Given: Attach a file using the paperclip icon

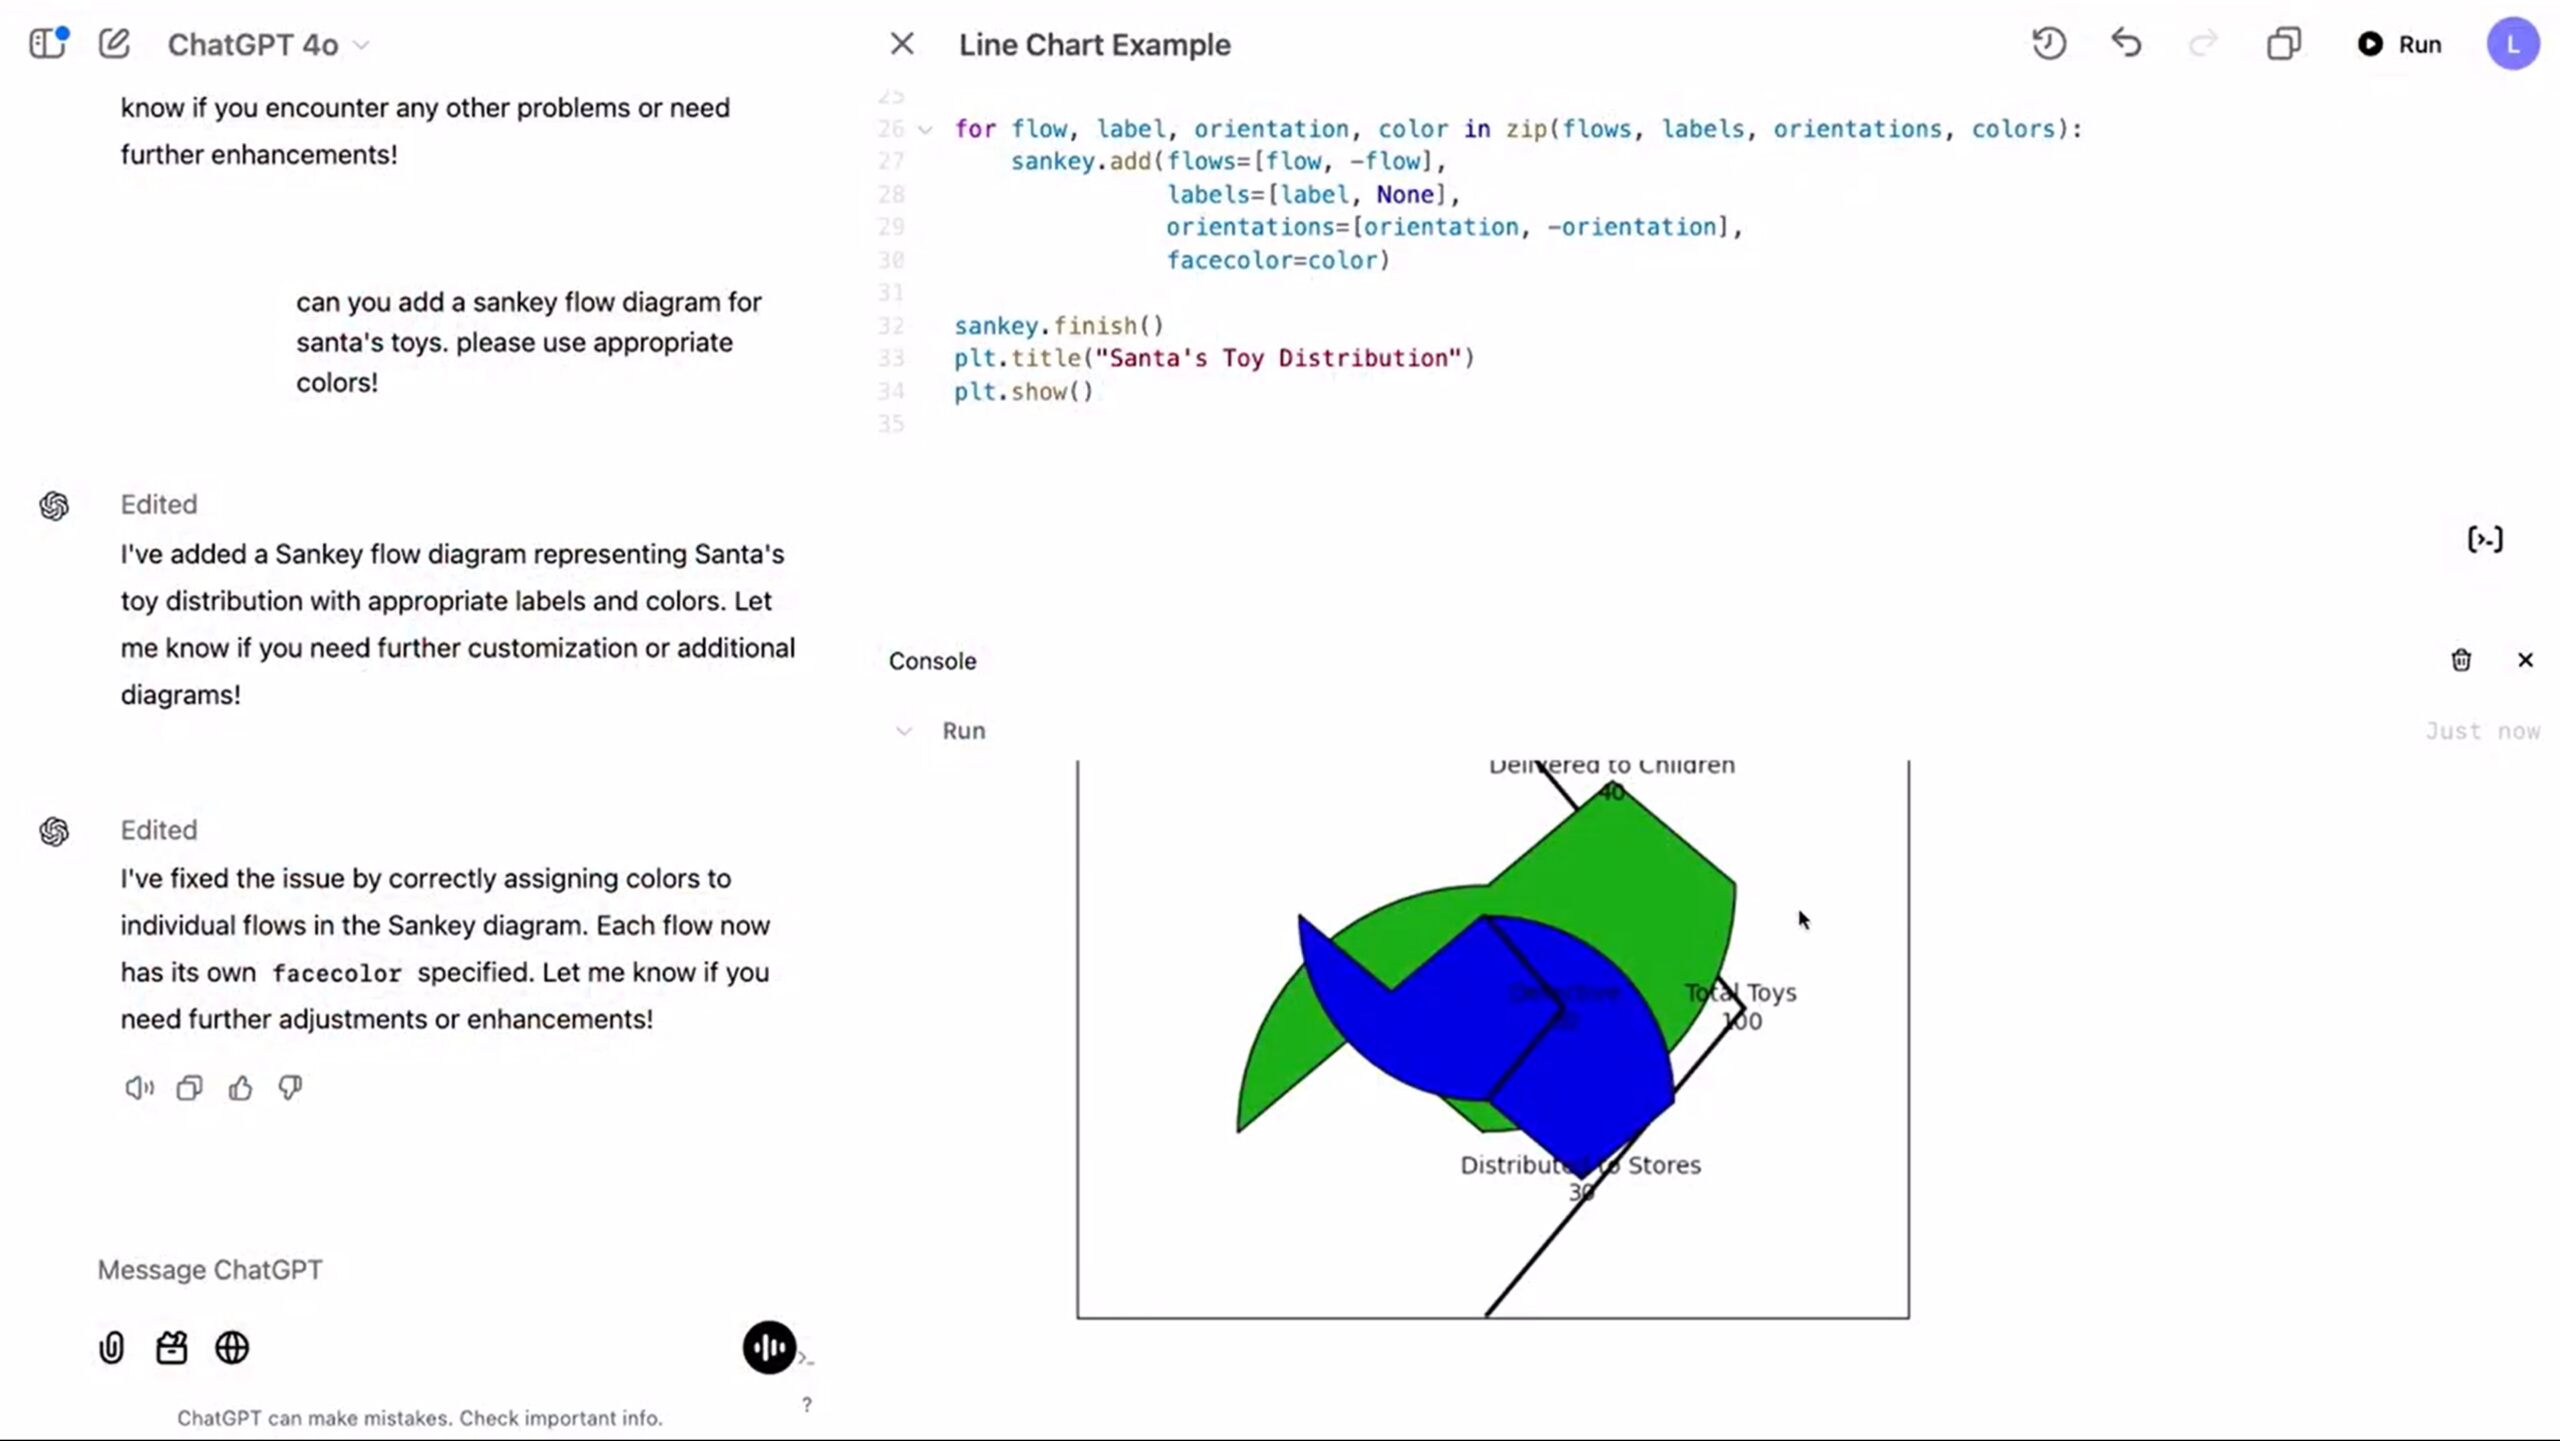Looking at the screenshot, I should [x=111, y=1348].
